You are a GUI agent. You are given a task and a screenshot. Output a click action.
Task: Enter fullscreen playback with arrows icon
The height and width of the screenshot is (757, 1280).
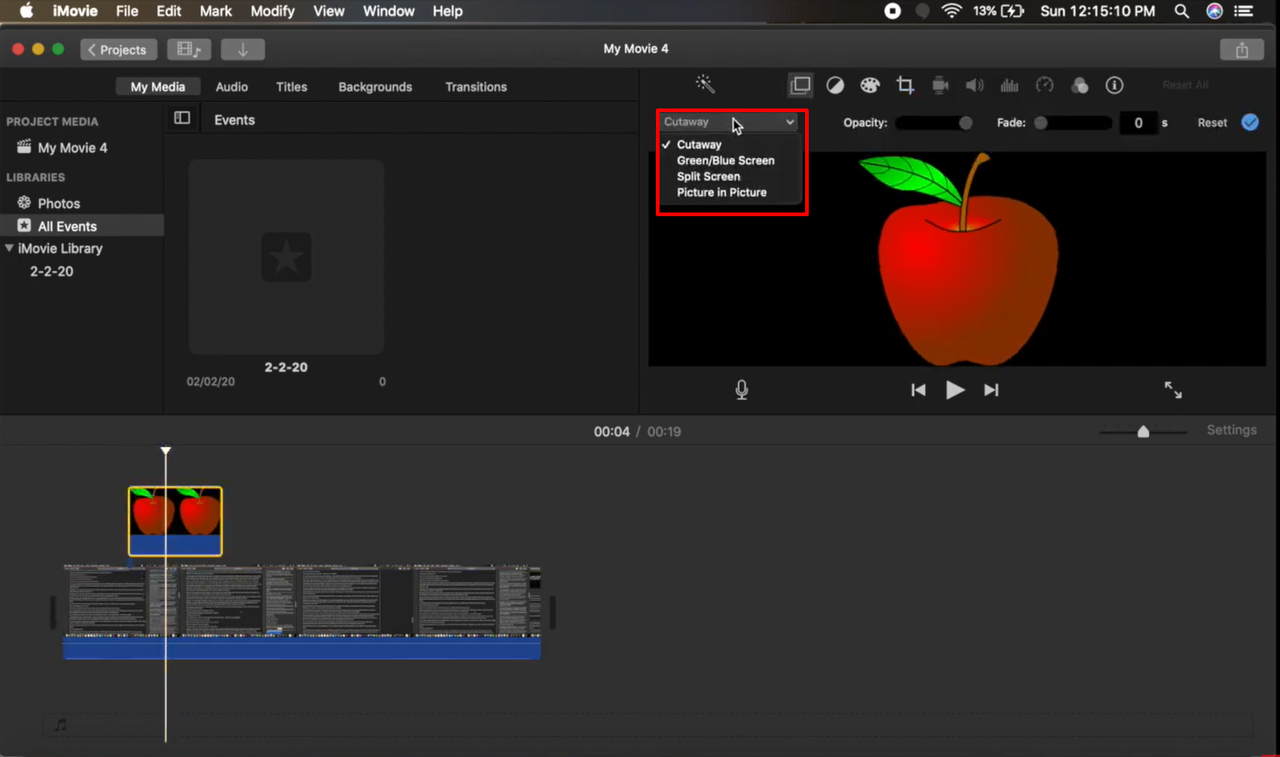[1173, 390]
